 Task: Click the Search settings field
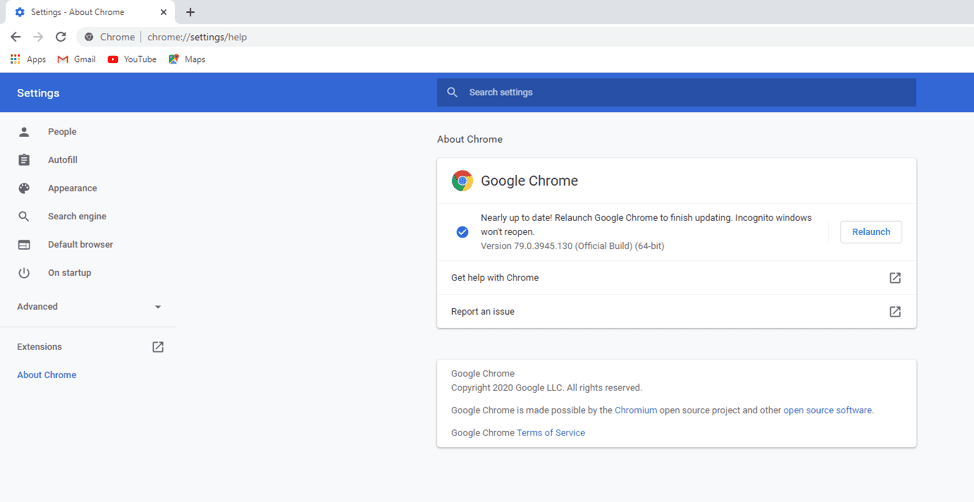point(676,93)
